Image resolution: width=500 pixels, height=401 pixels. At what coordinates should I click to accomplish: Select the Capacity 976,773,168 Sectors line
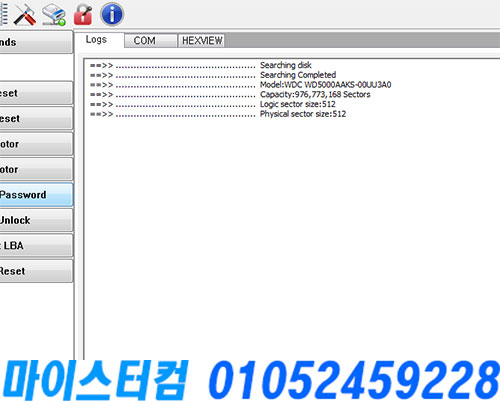pyautogui.click(x=230, y=94)
